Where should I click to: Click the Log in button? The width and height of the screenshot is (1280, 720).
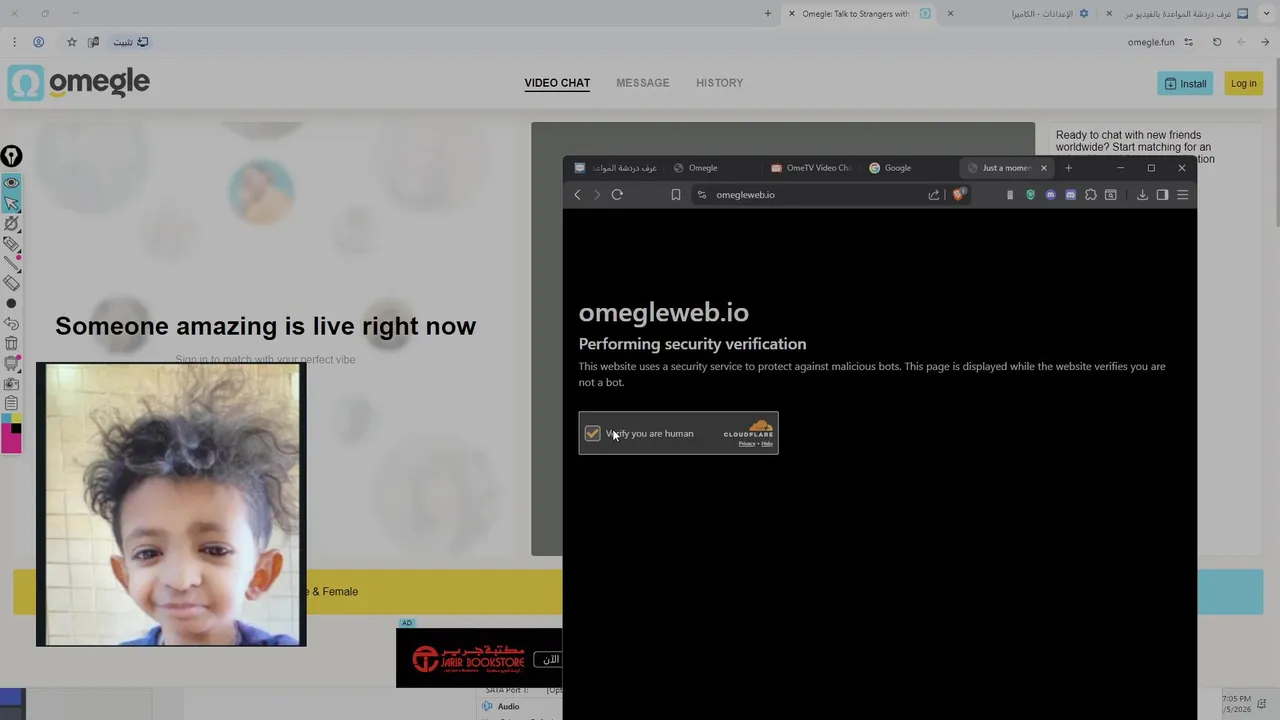[x=1244, y=84]
